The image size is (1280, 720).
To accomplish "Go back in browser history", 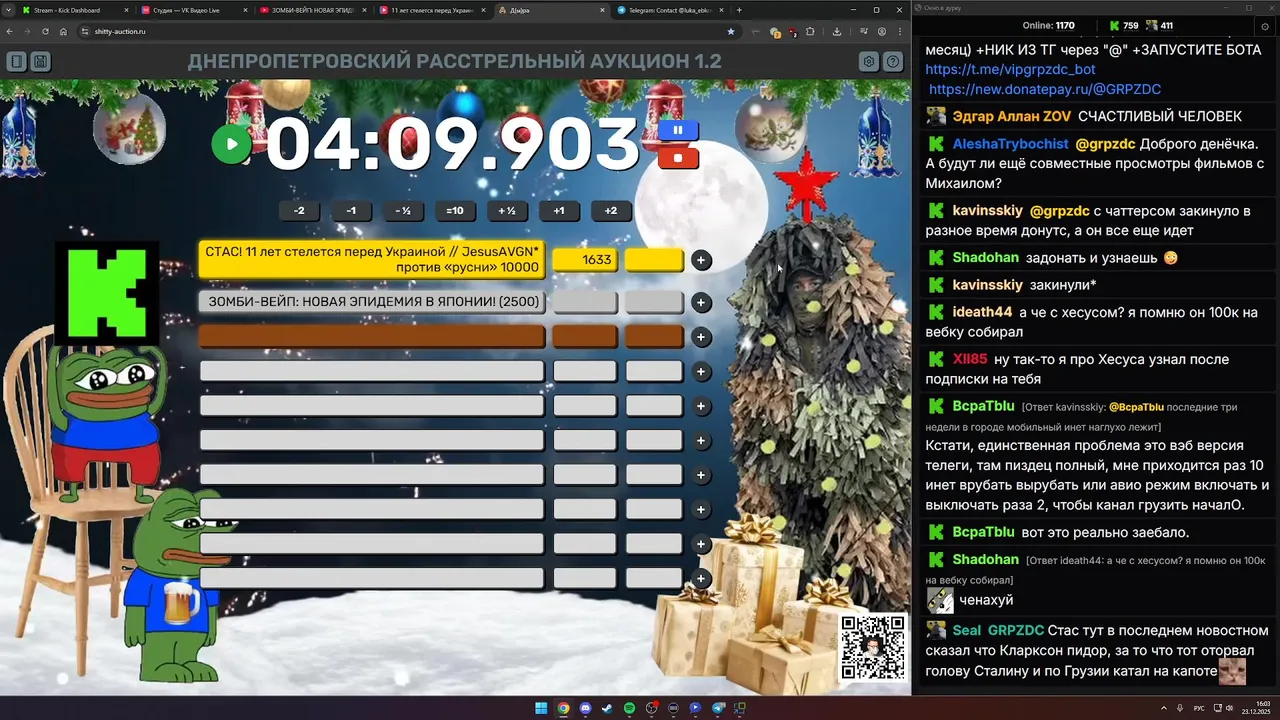I will pos(10,31).
